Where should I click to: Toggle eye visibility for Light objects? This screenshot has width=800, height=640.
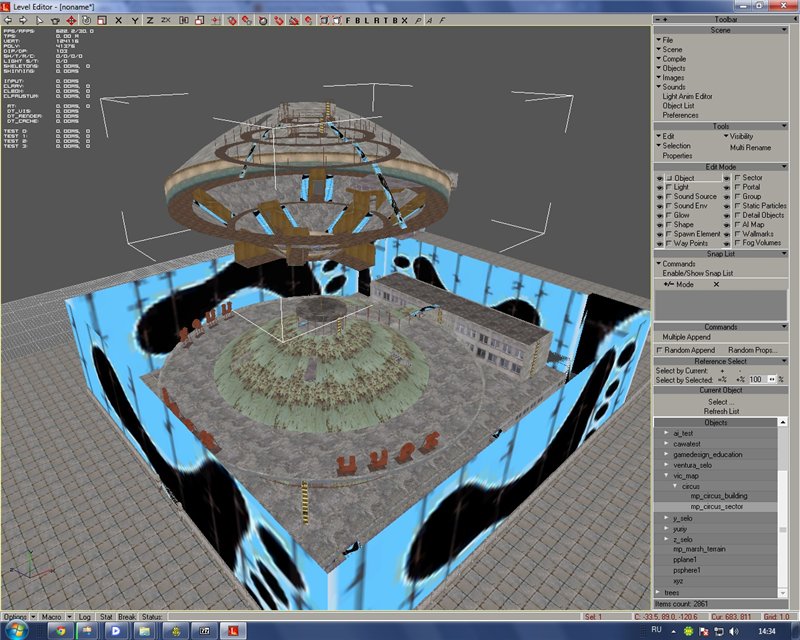659,187
